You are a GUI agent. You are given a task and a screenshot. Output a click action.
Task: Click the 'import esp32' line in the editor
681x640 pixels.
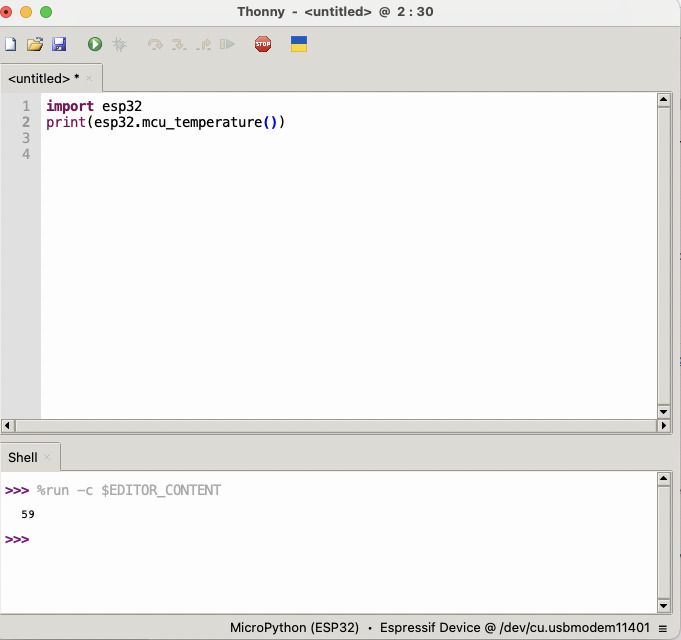(x=94, y=106)
